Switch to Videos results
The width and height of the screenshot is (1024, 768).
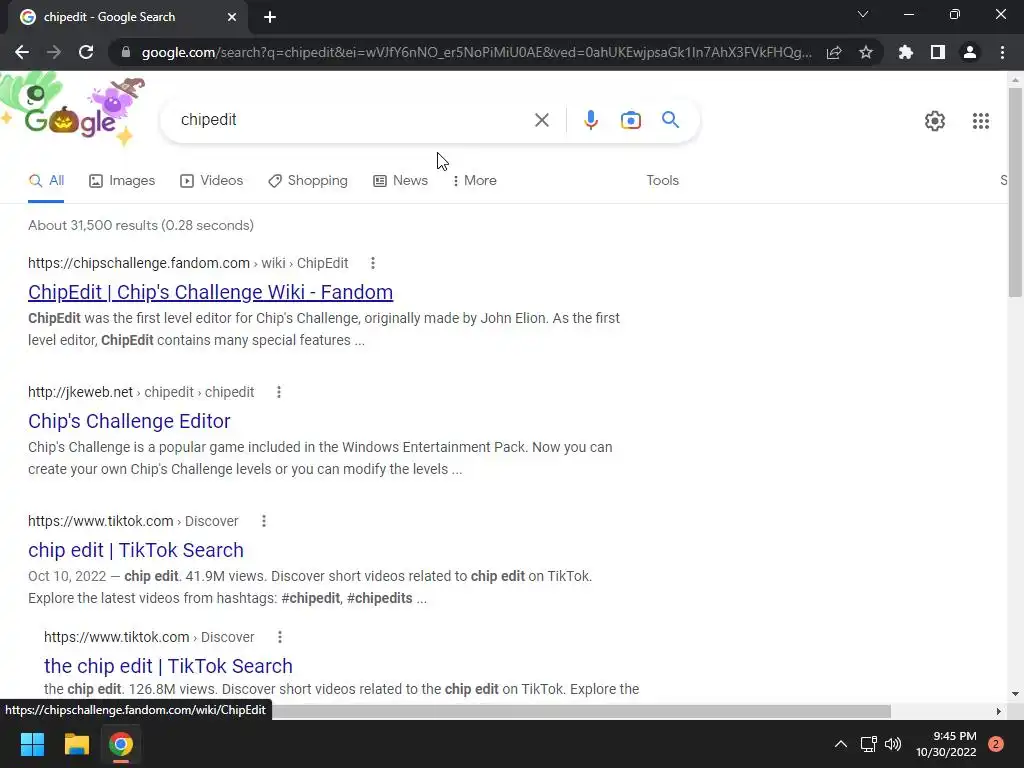click(212, 181)
